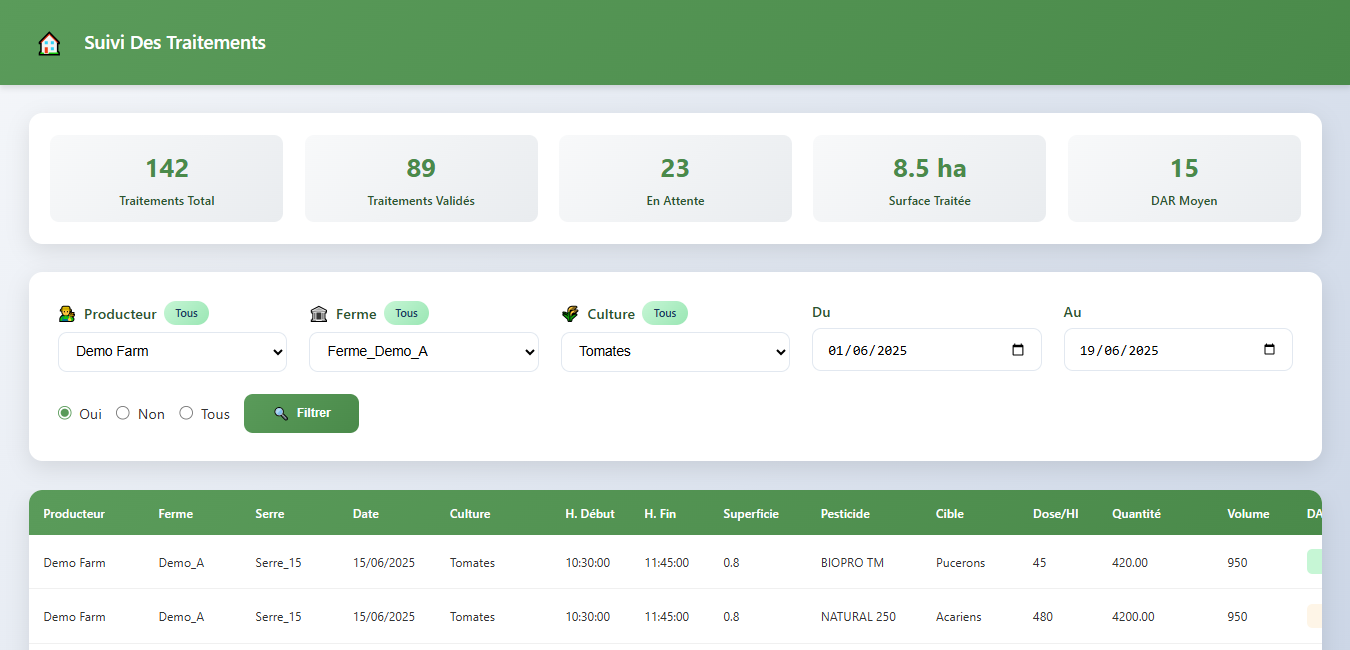Screen dimensions: 1350x650
Task: Click the Producteur farmer icon
Action: click(67, 314)
